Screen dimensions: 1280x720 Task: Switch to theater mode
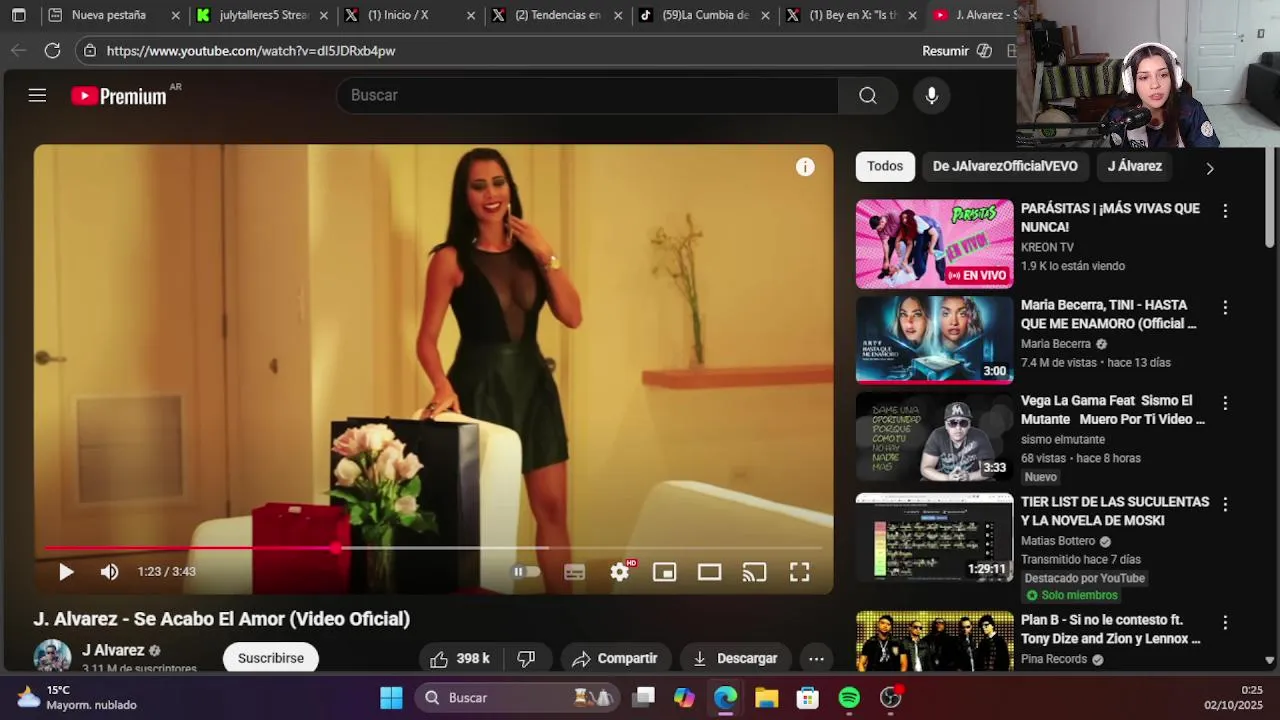(x=710, y=572)
